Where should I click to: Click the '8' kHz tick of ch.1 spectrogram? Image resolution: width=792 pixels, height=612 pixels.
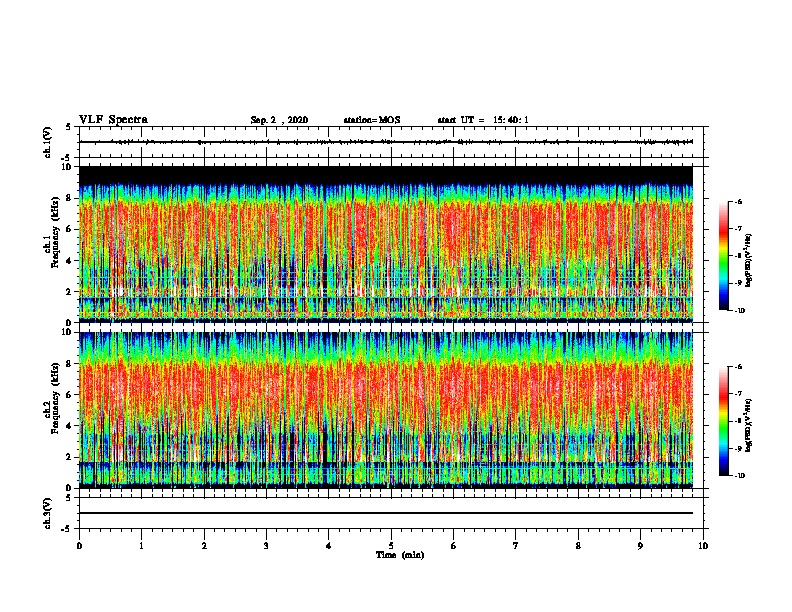[69, 198]
